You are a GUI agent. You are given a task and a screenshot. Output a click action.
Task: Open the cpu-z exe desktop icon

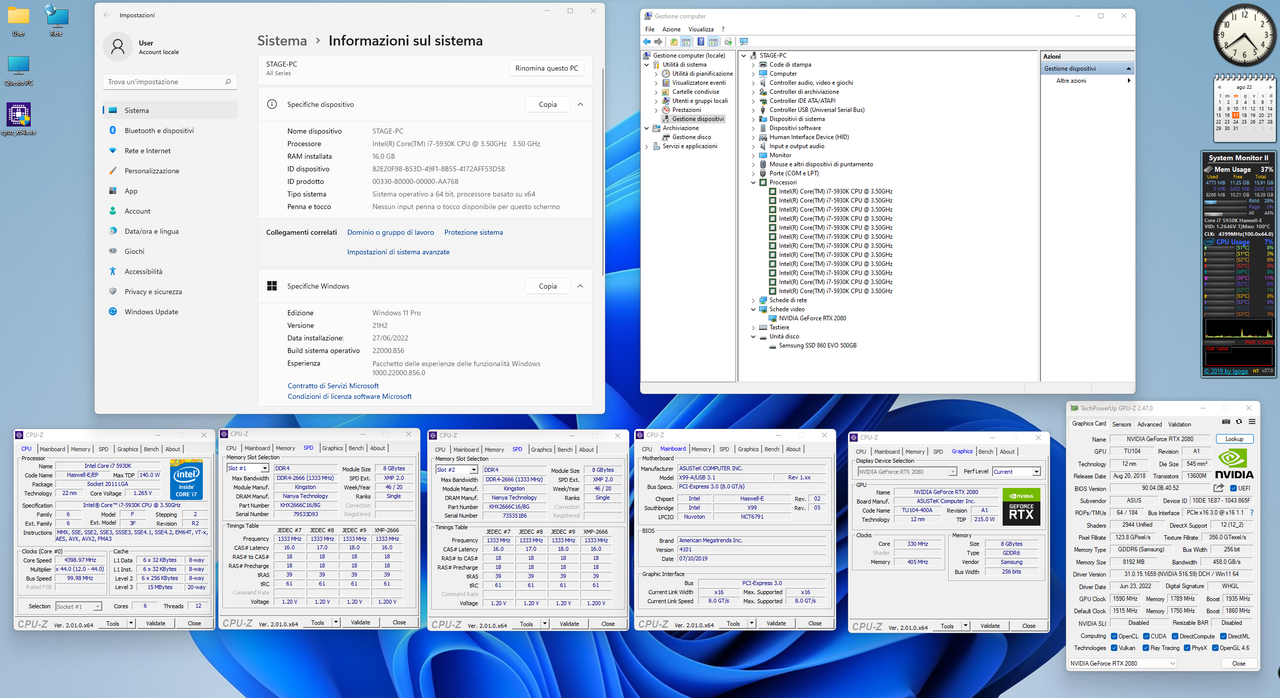18,118
